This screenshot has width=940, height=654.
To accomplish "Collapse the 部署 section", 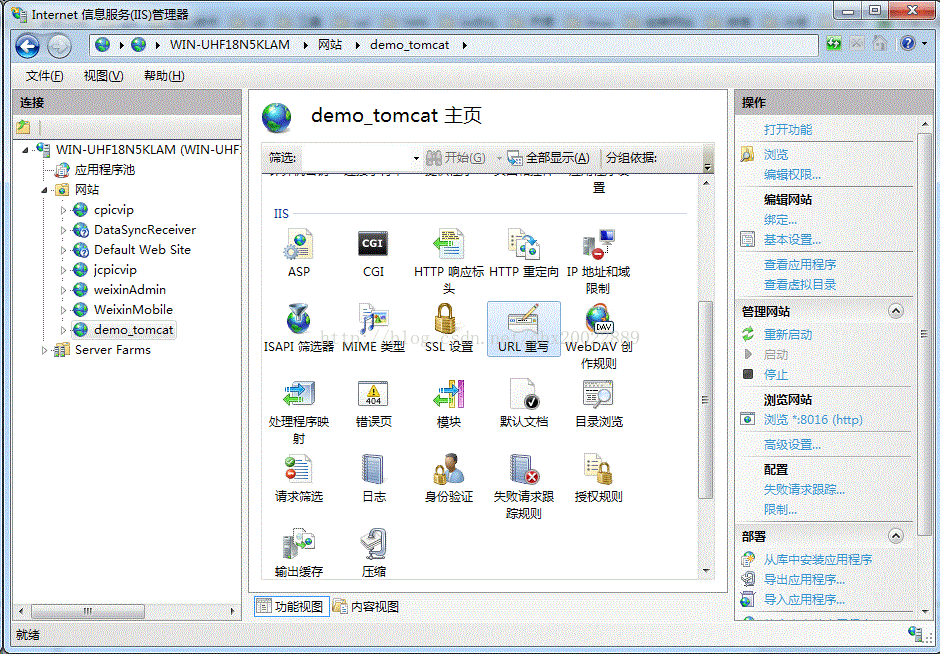I will pos(896,535).
